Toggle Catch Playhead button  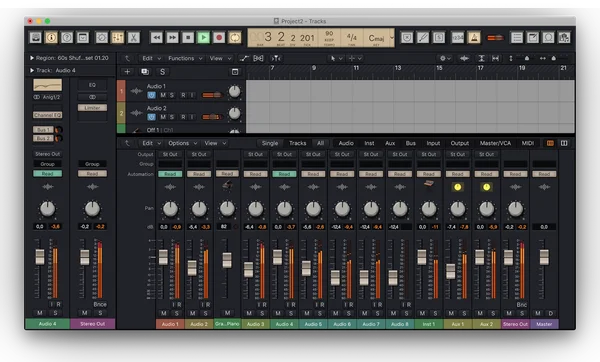click(x=276, y=58)
